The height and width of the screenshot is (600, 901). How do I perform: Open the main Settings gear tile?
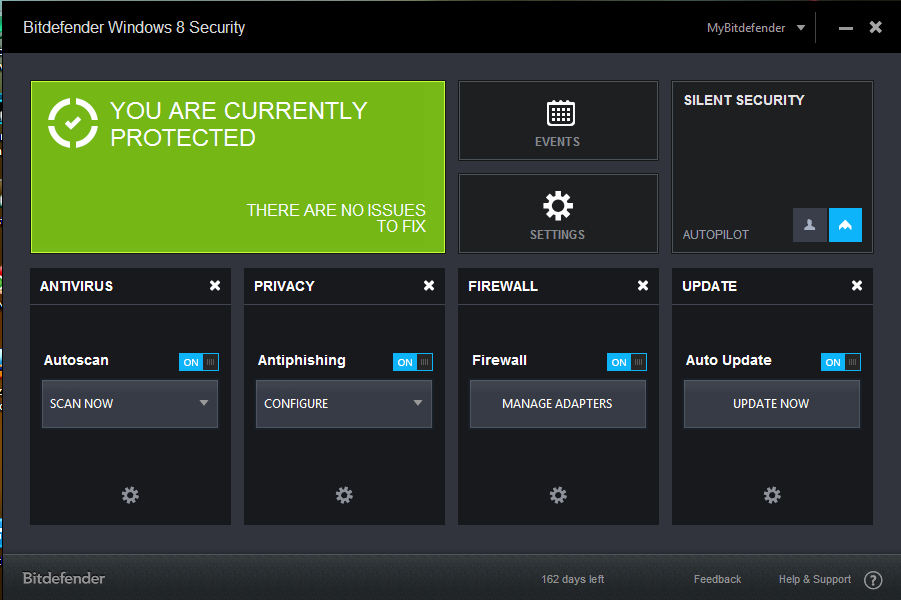558,213
